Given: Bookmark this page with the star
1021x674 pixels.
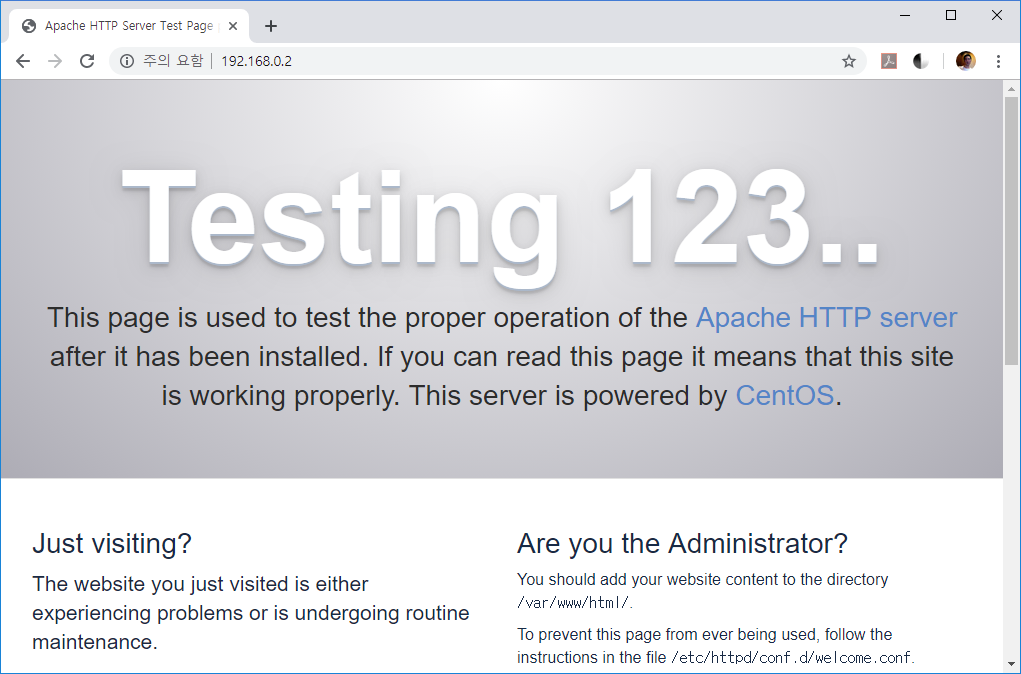Looking at the screenshot, I should pos(849,61).
